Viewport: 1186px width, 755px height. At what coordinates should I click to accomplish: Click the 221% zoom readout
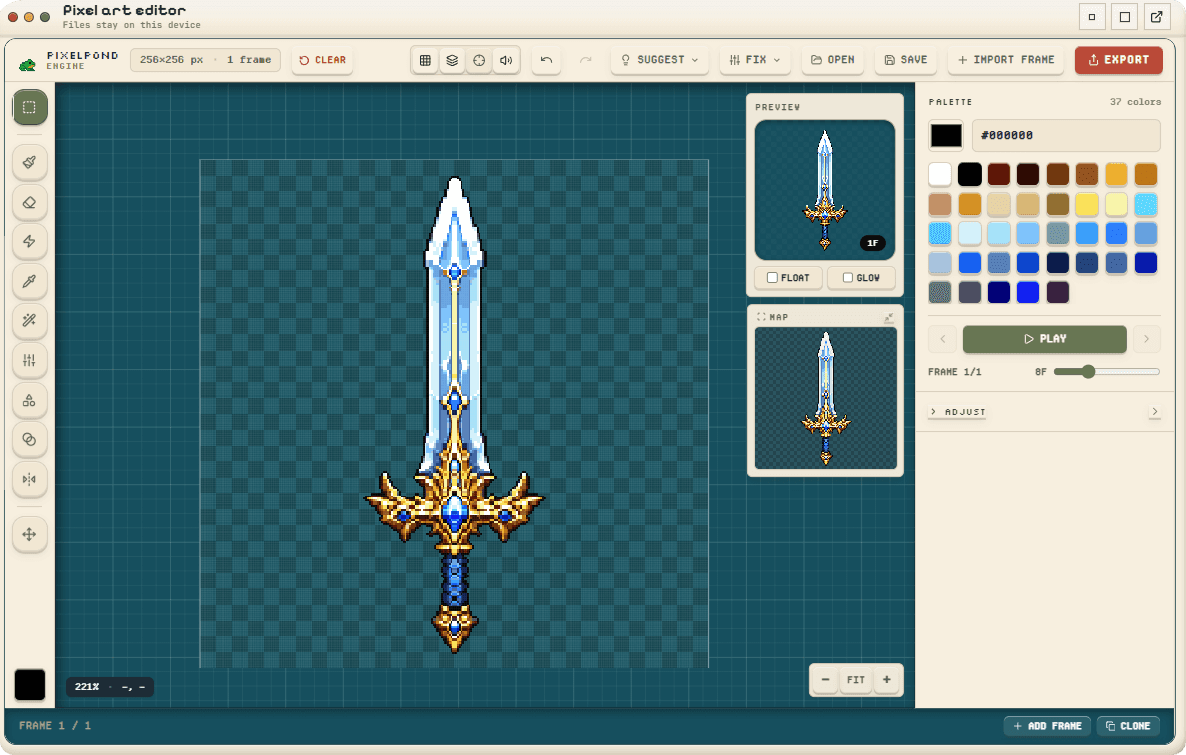pos(87,687)
